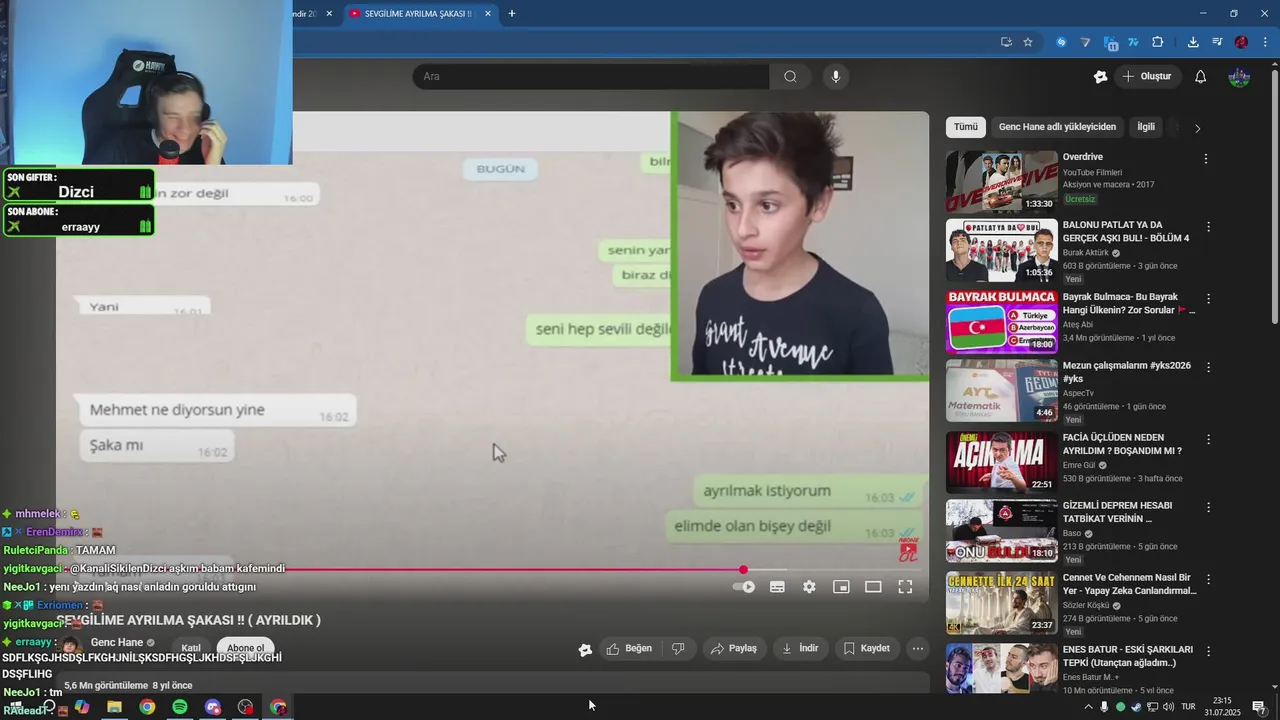The height and width of the screenshot is (720, 1280).
Task: Enter fullscreen video mode
Action: tap(905, 587)
